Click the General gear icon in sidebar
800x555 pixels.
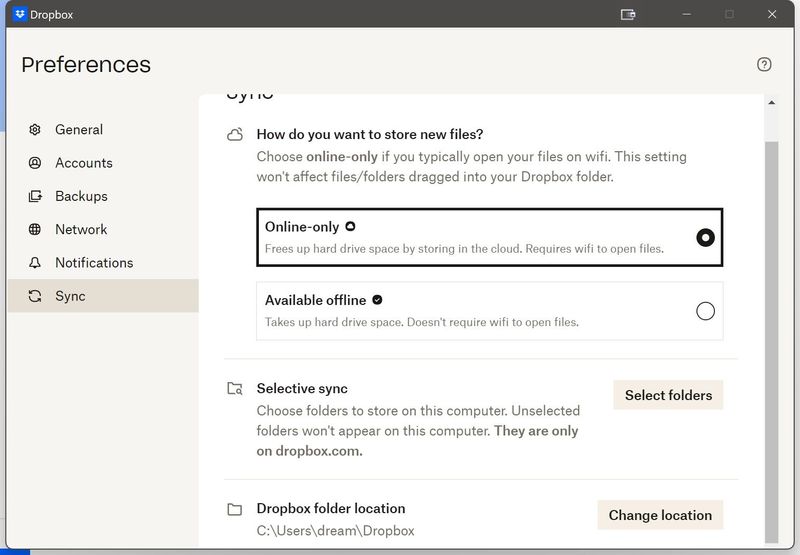(x=35, y=130)
